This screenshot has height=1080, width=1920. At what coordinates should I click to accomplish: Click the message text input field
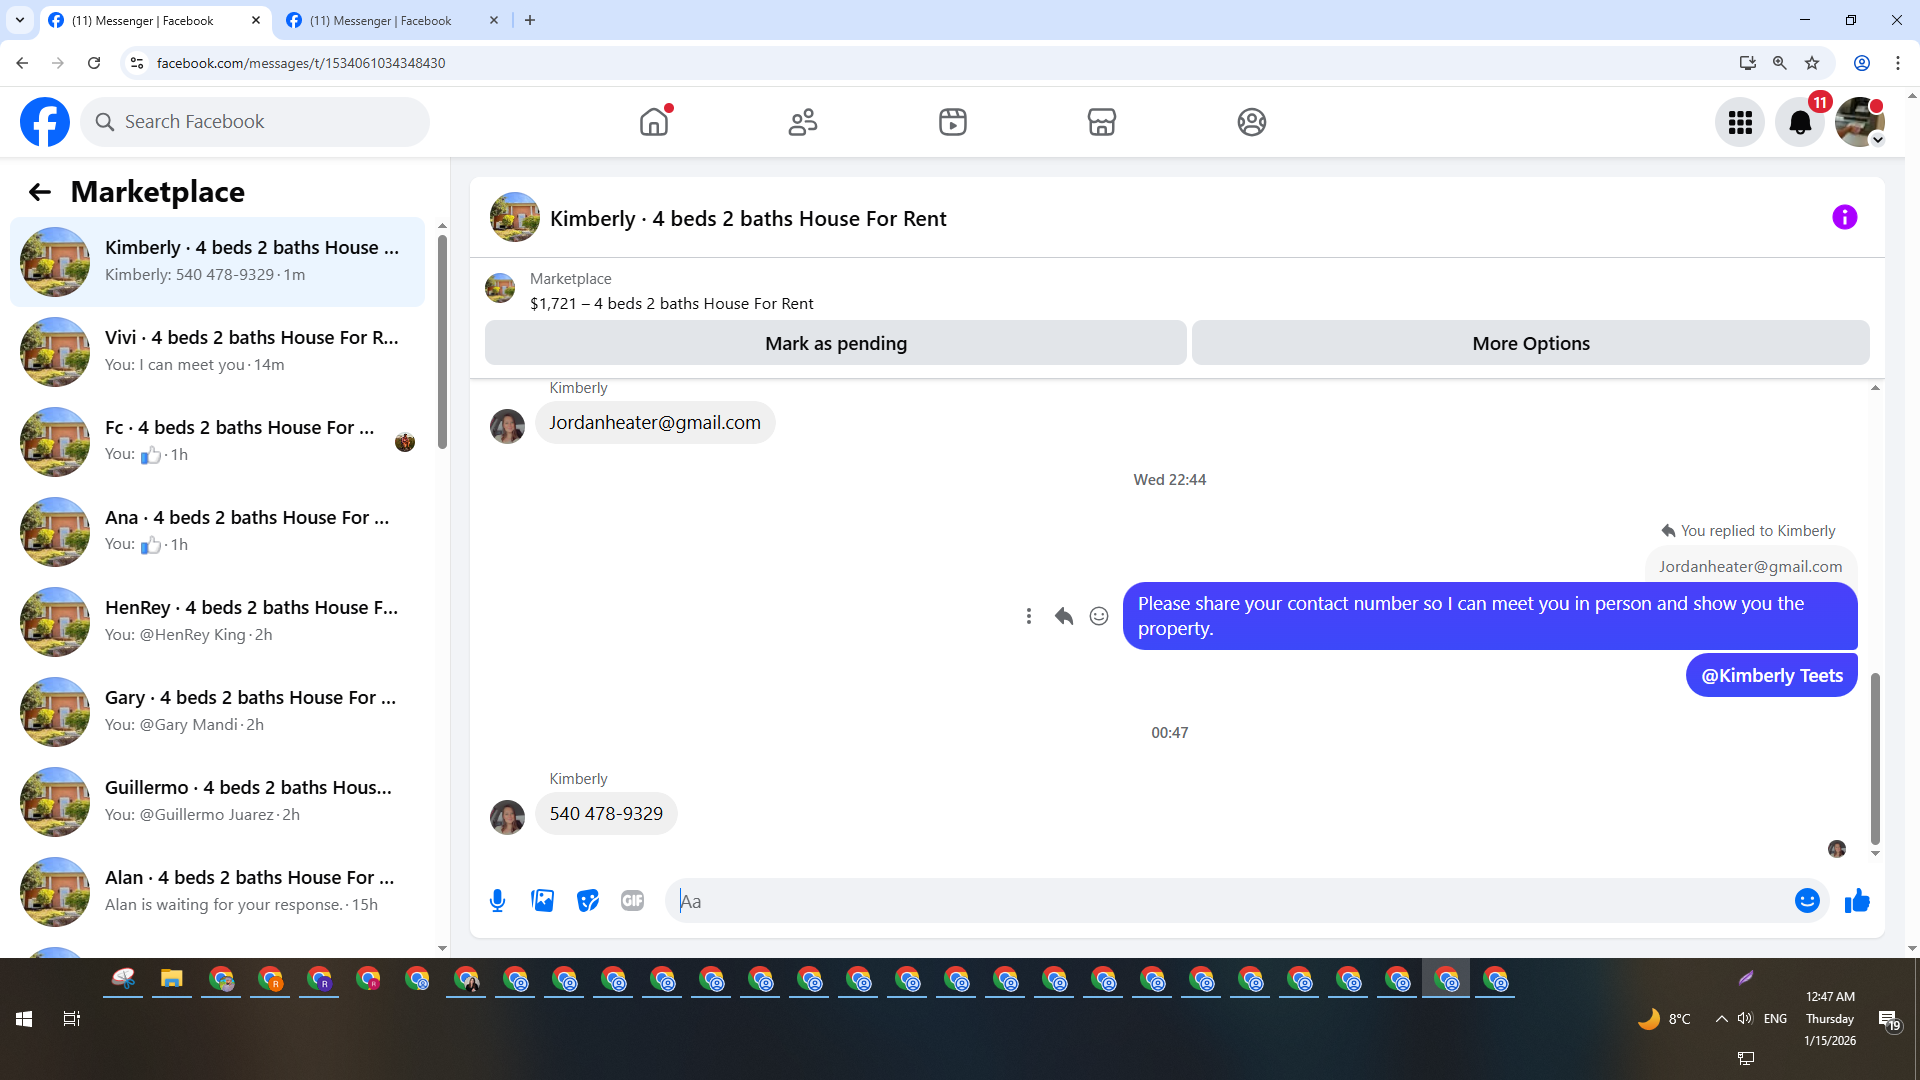(1230, 901)
